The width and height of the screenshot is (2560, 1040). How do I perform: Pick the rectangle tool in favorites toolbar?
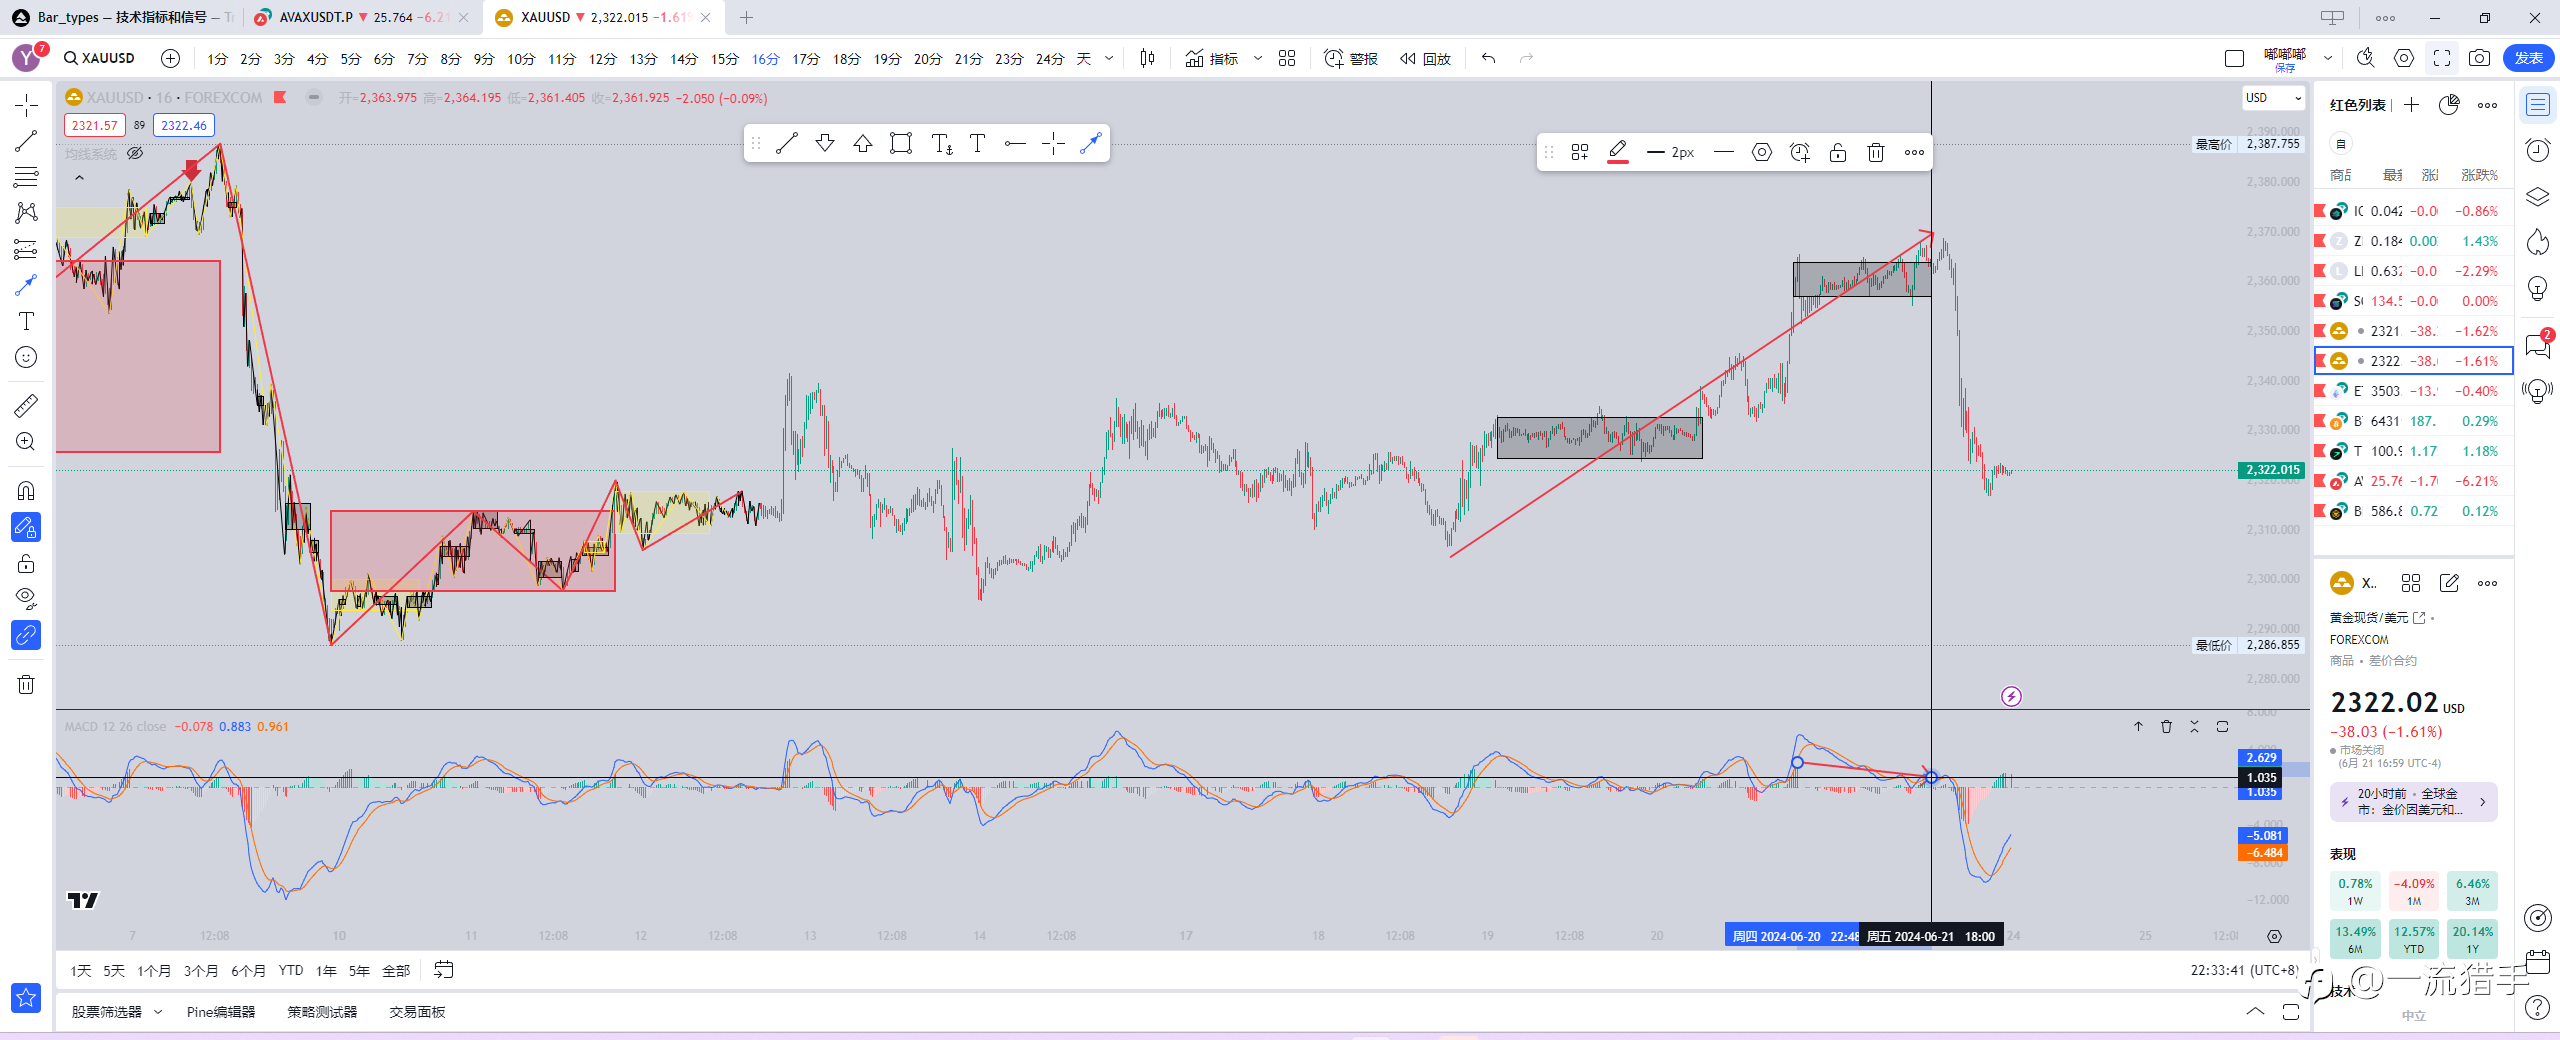coord(901,143)
